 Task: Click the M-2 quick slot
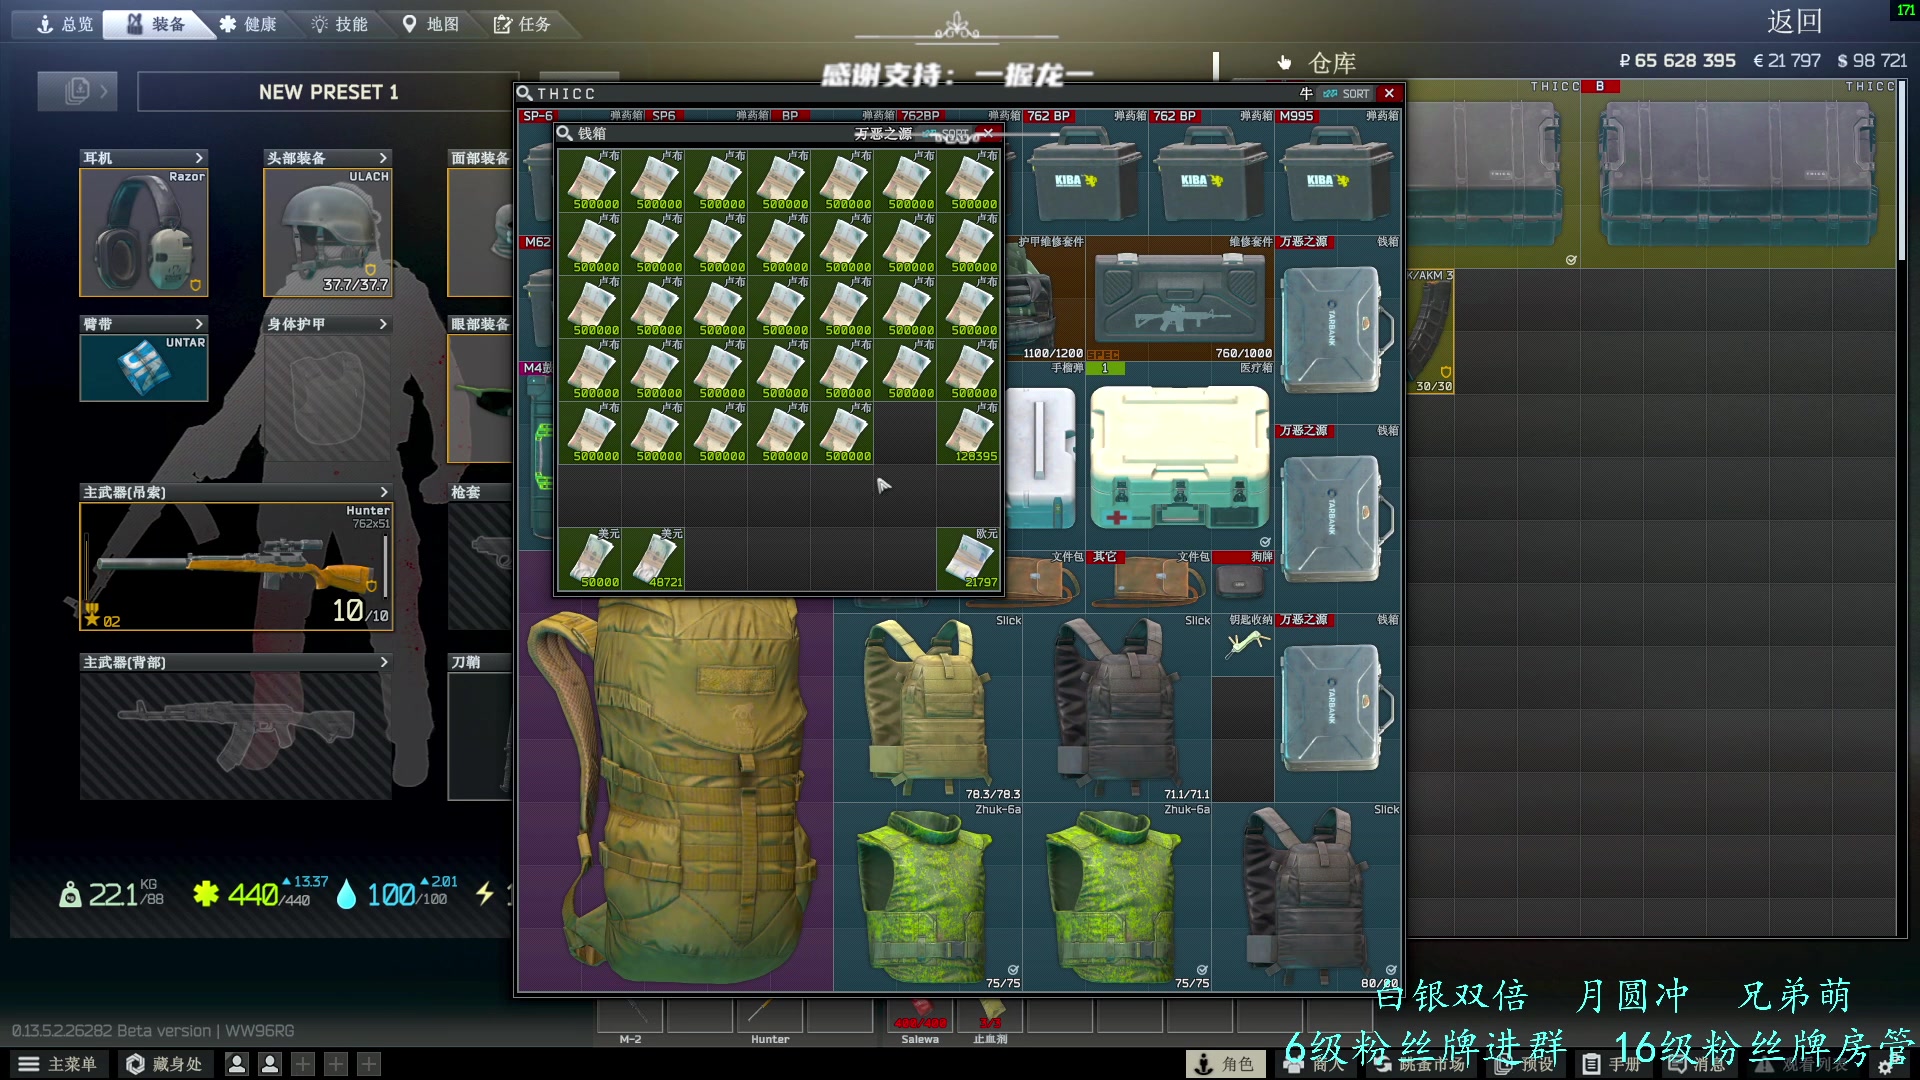(630, 1016)
